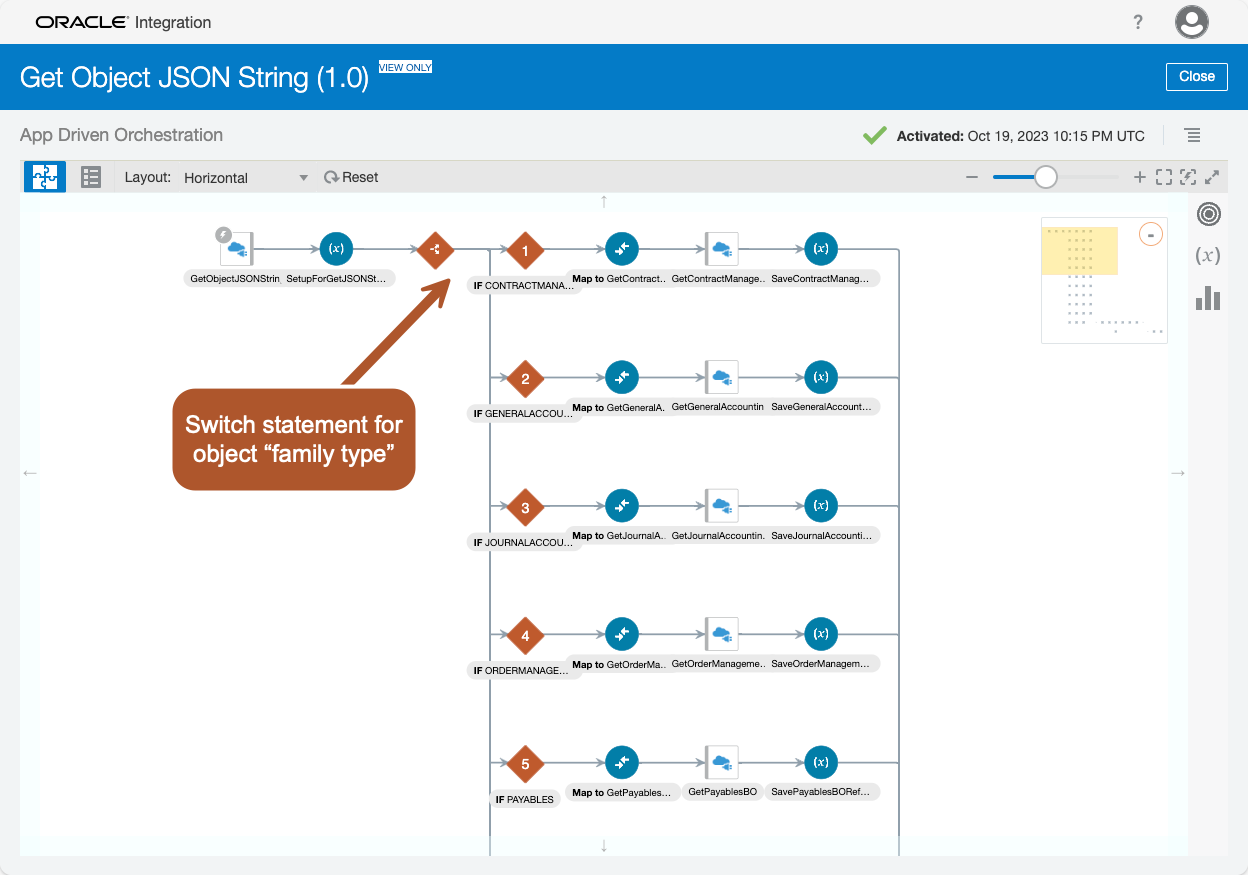Screen dimensions: 1248x875
Task: Select branch 5 diamond for PAYABLES
Action: [x=525, y=764]
